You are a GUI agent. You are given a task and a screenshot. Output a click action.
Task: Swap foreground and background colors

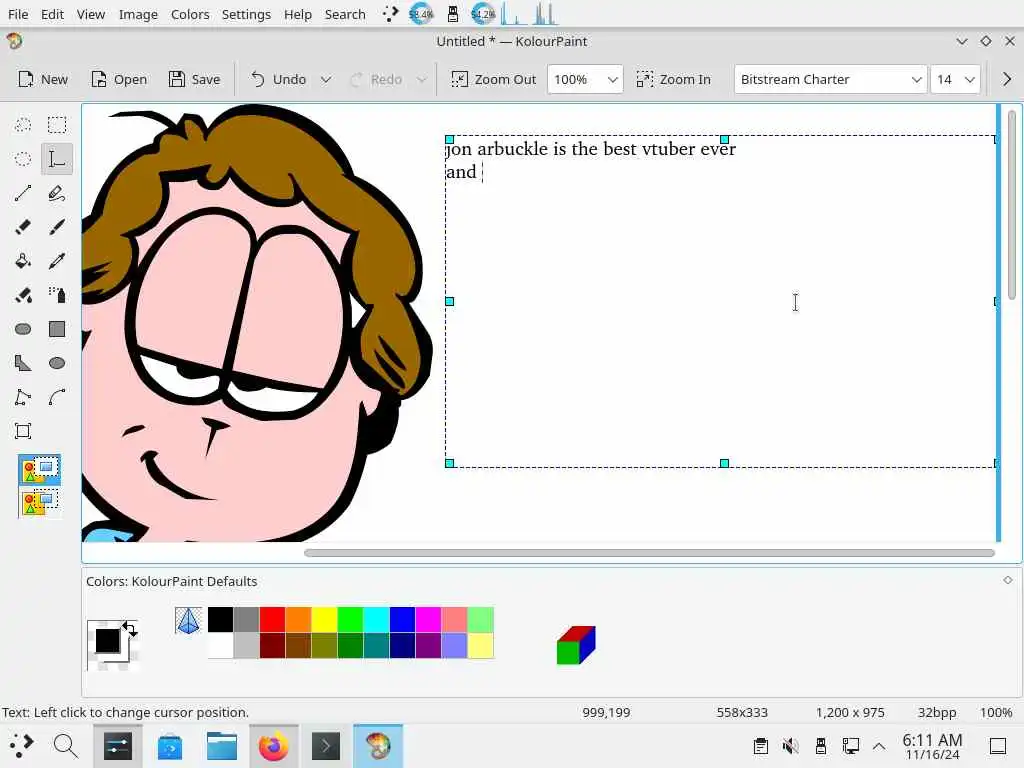tap(130, 629)
